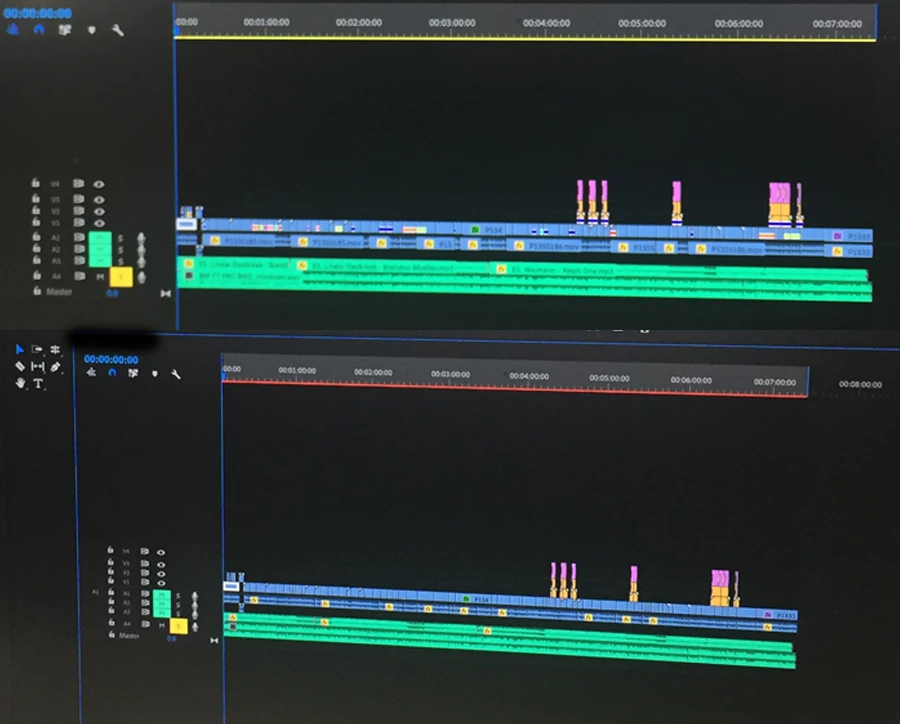The image size is (900, 724).
Task: Click 00:03:00:00 on lower timeline ruler
Action: [x=451, y=374]
